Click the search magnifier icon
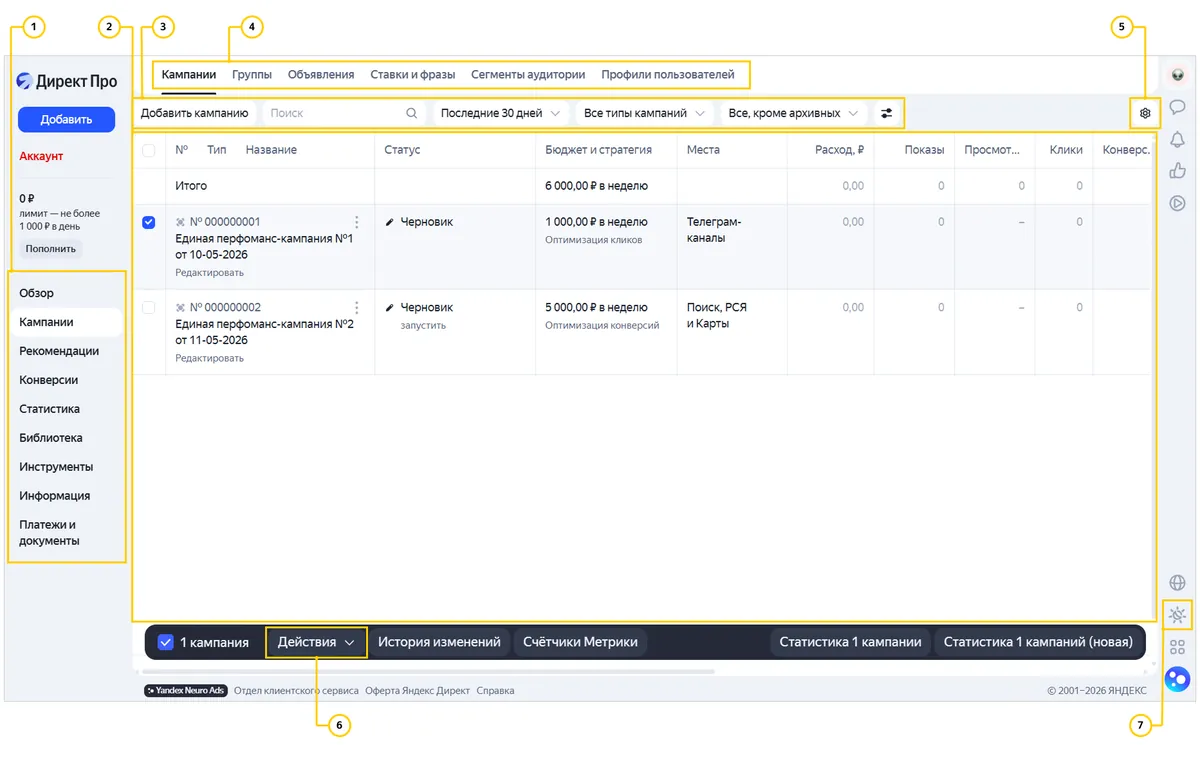Screen dimensions: 1200x757 412,113
